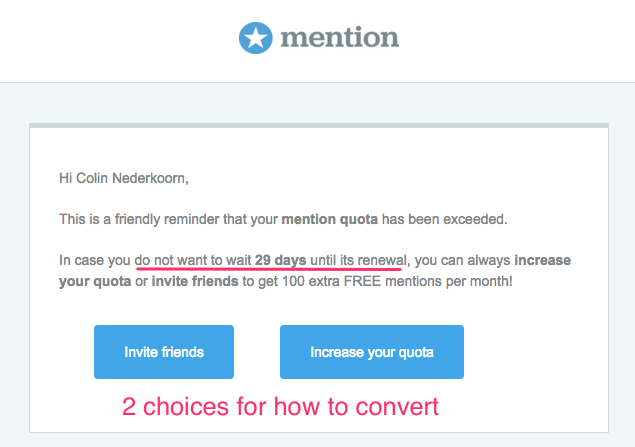Open the mention wordmark in the header
This screenshot has width=635, height=447.
tap(340, 37)
